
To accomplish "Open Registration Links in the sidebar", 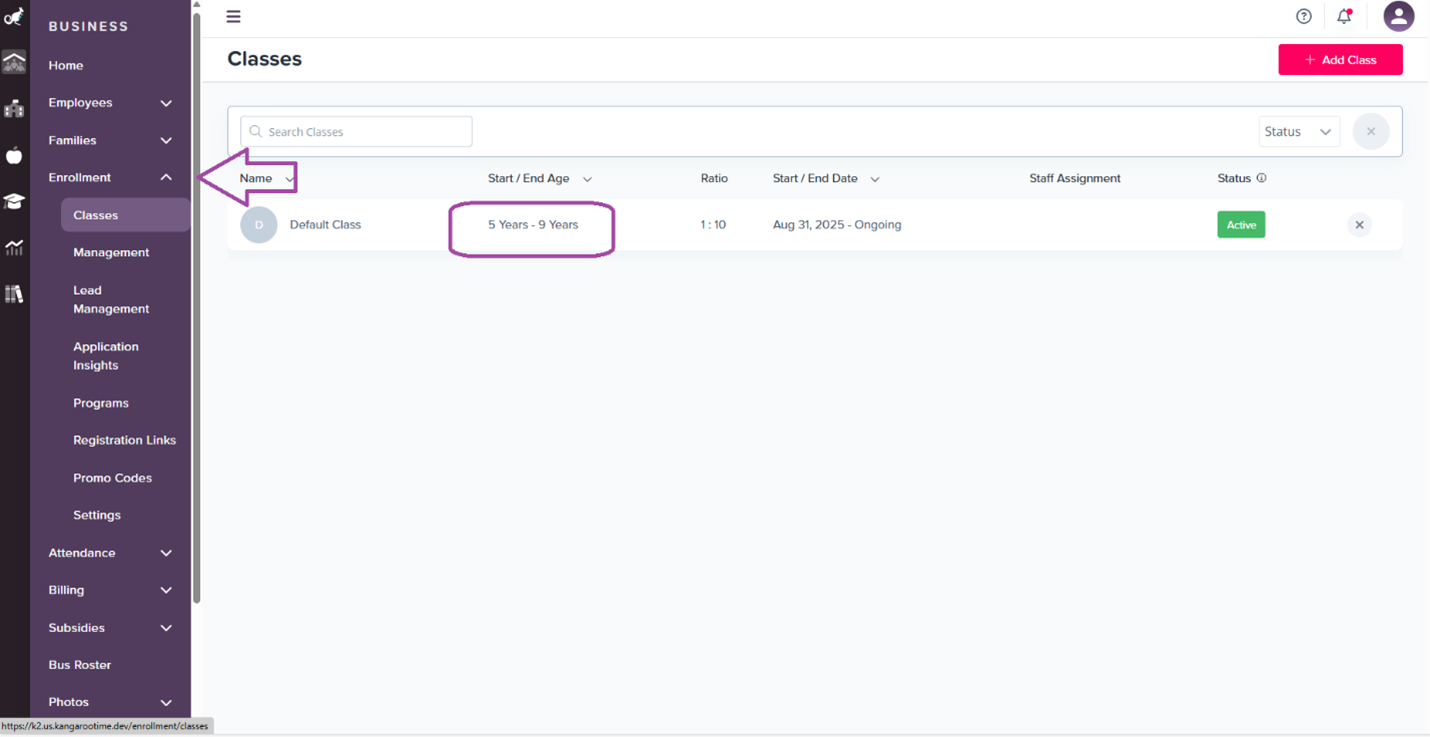I will [125, 440].
